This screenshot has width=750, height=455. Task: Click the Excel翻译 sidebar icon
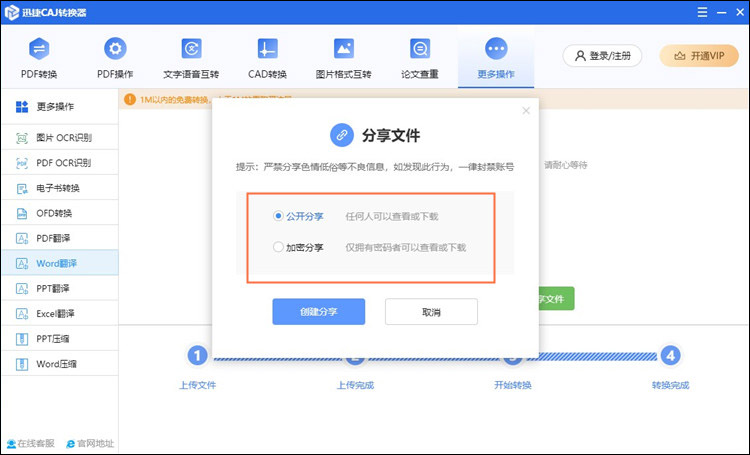tap(22, 314)
